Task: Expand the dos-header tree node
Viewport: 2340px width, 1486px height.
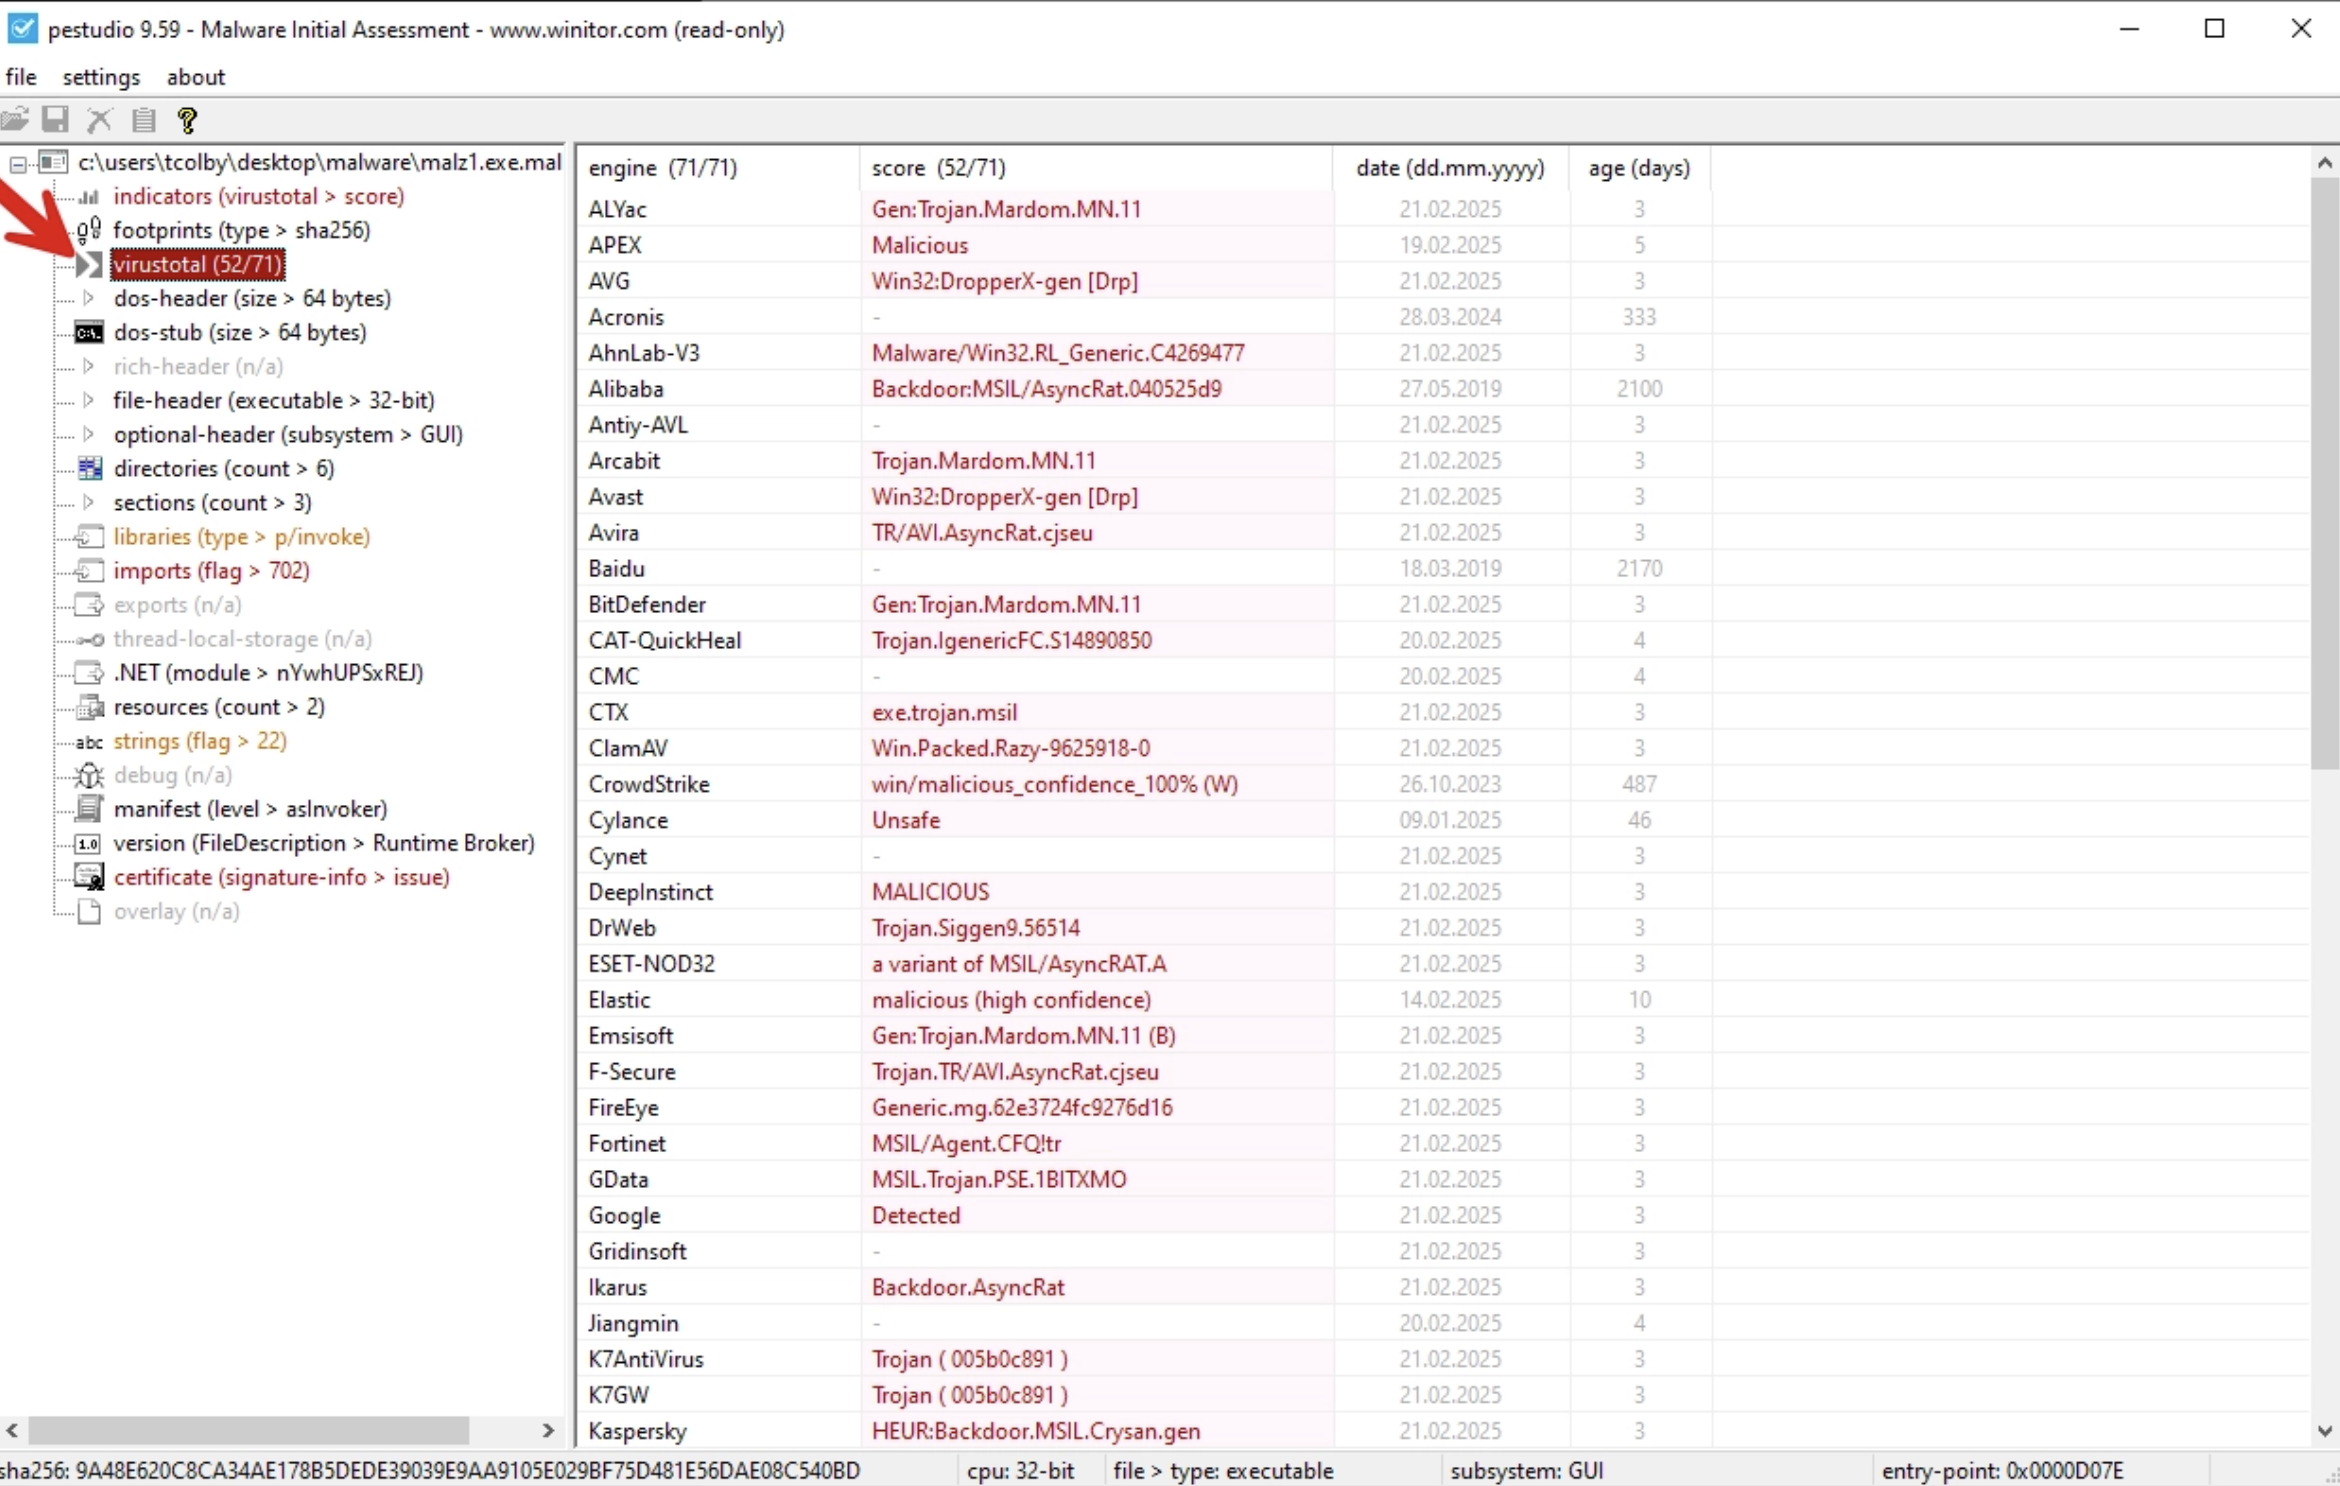Action: coord(89,298)
